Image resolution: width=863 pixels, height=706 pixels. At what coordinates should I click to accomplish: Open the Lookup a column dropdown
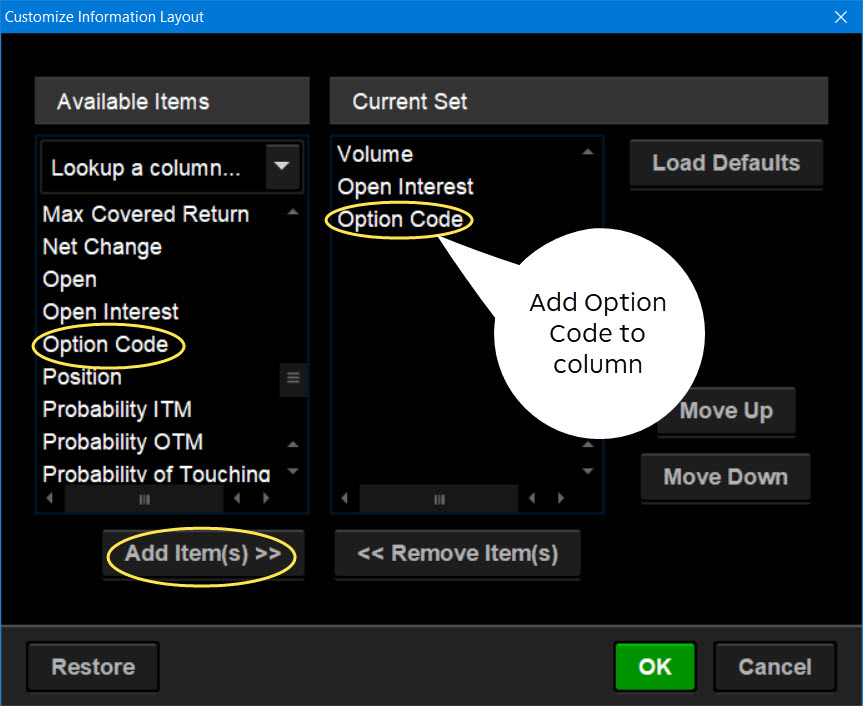(282, 167)
